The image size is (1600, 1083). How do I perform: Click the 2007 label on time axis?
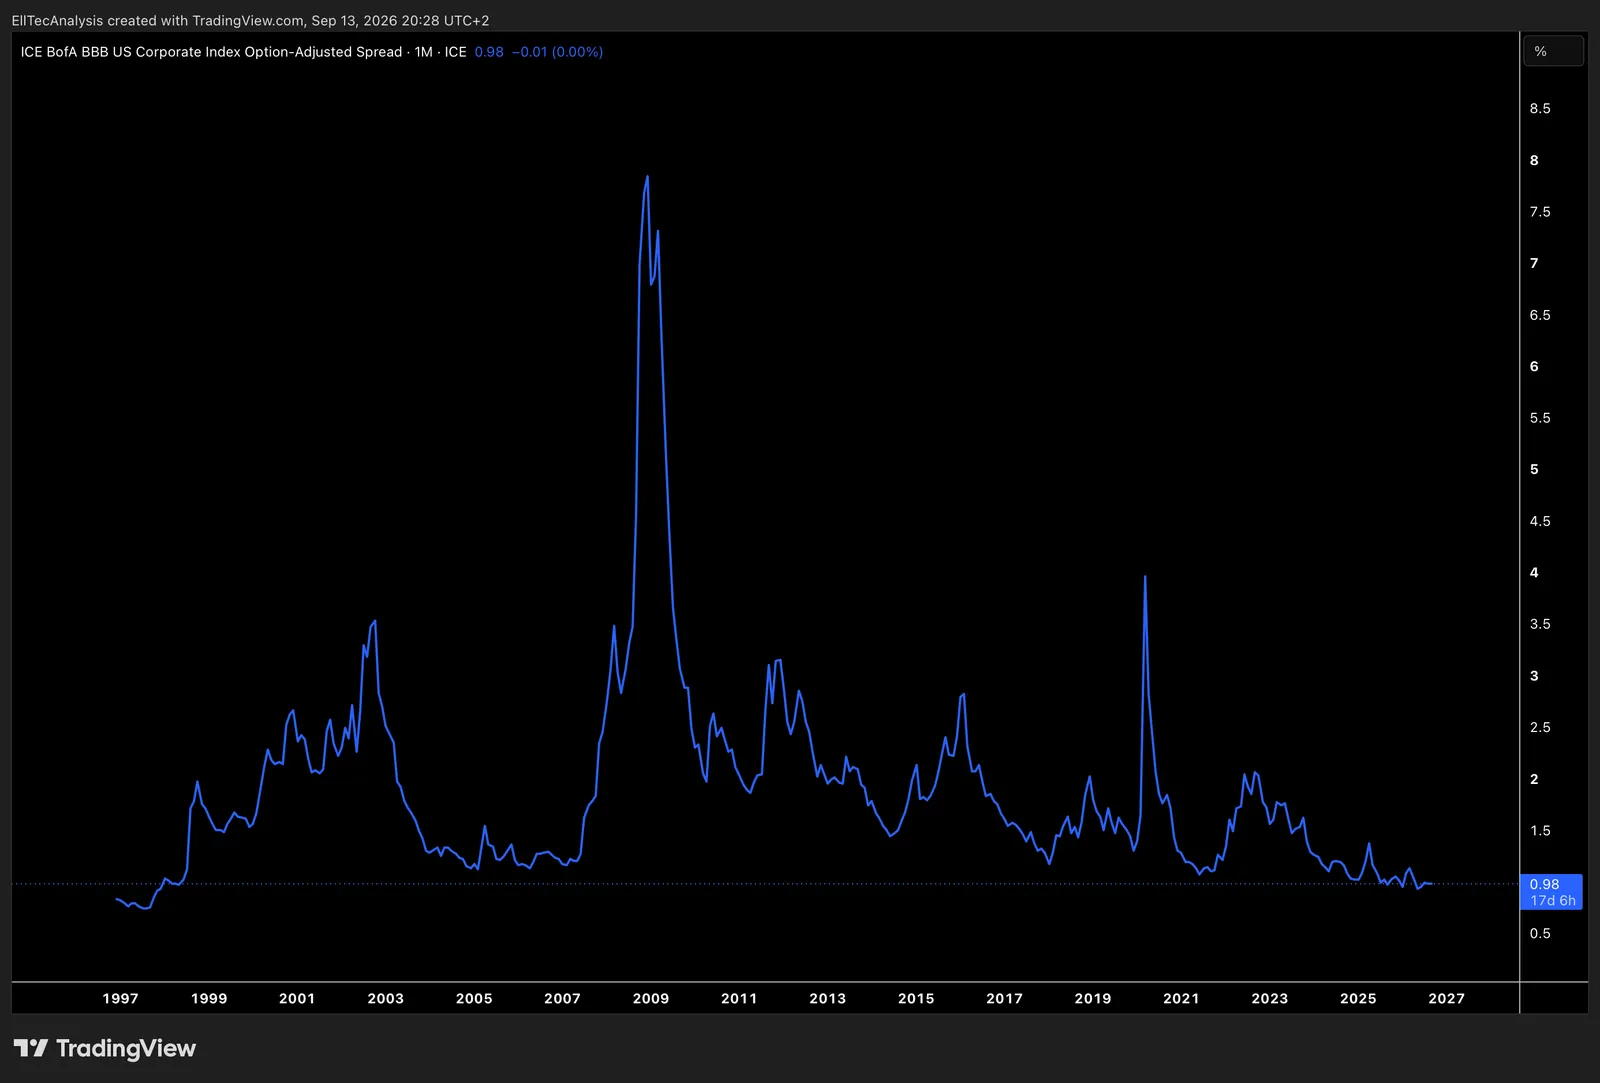coord(562,998)
